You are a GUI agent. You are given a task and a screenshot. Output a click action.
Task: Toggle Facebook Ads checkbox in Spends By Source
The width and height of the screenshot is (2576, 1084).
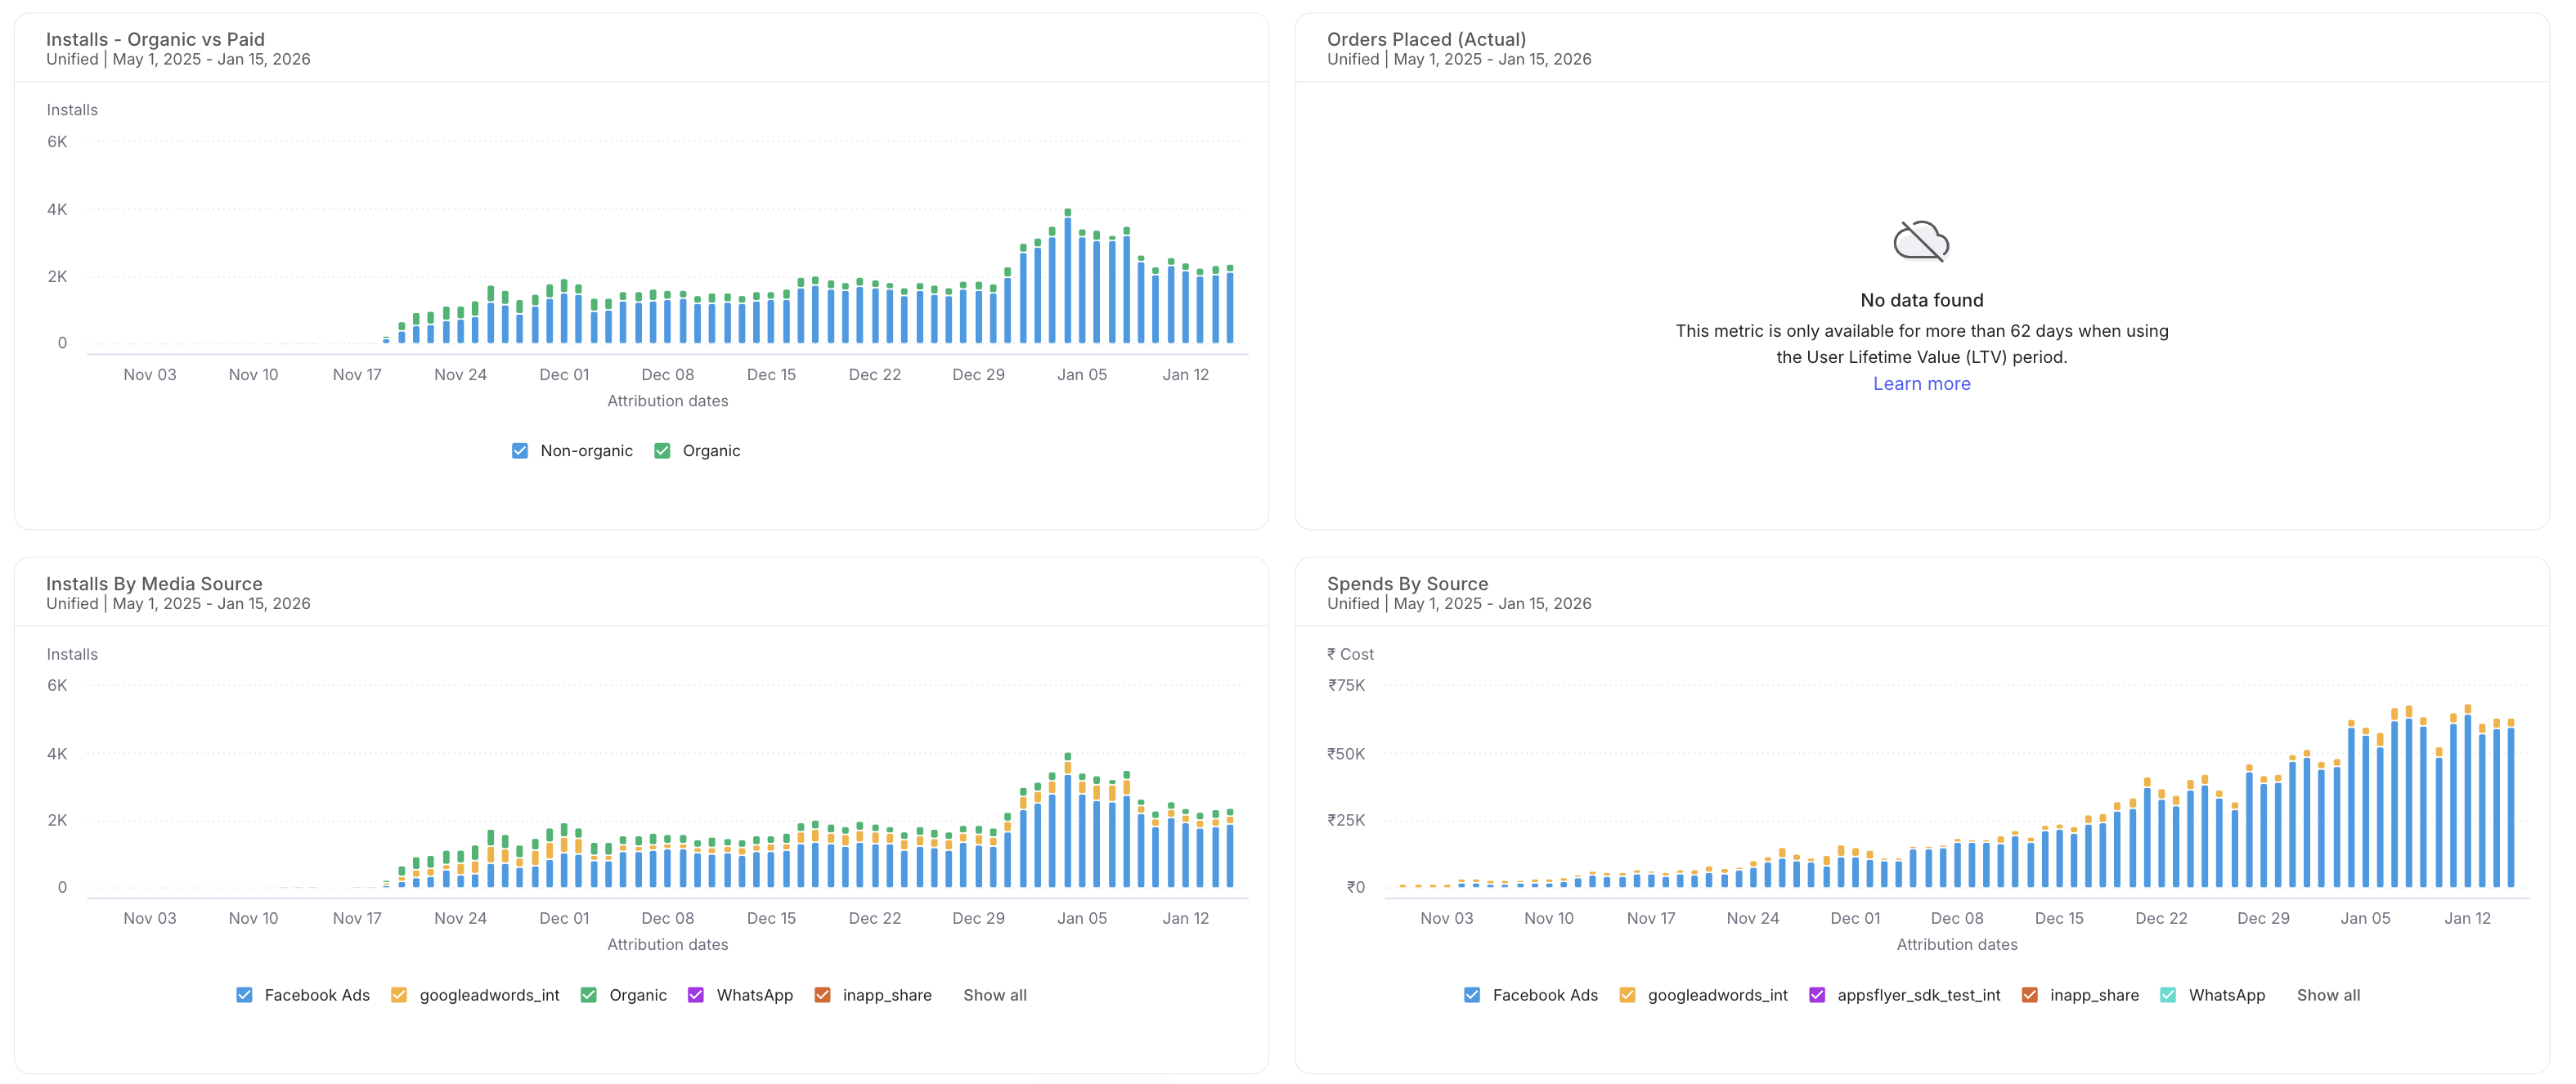click(x=1472, y=995)
